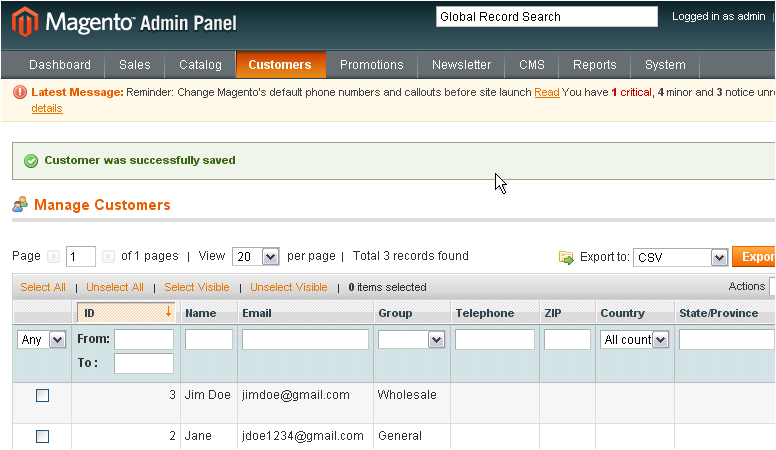This screenshot has height=450, width=776.
Task: Click Select Visible link
Action: coord(197,287)
